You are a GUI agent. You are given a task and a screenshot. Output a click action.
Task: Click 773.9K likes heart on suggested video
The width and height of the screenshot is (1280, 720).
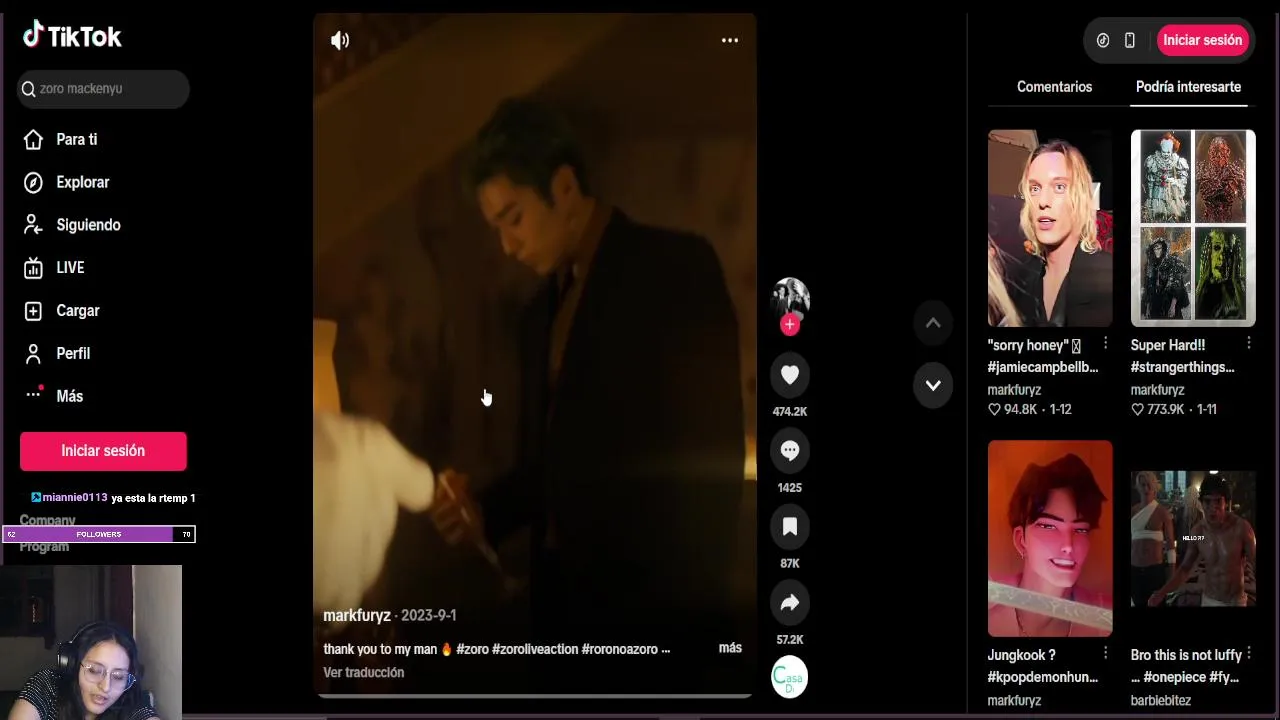pos(1137,410)
